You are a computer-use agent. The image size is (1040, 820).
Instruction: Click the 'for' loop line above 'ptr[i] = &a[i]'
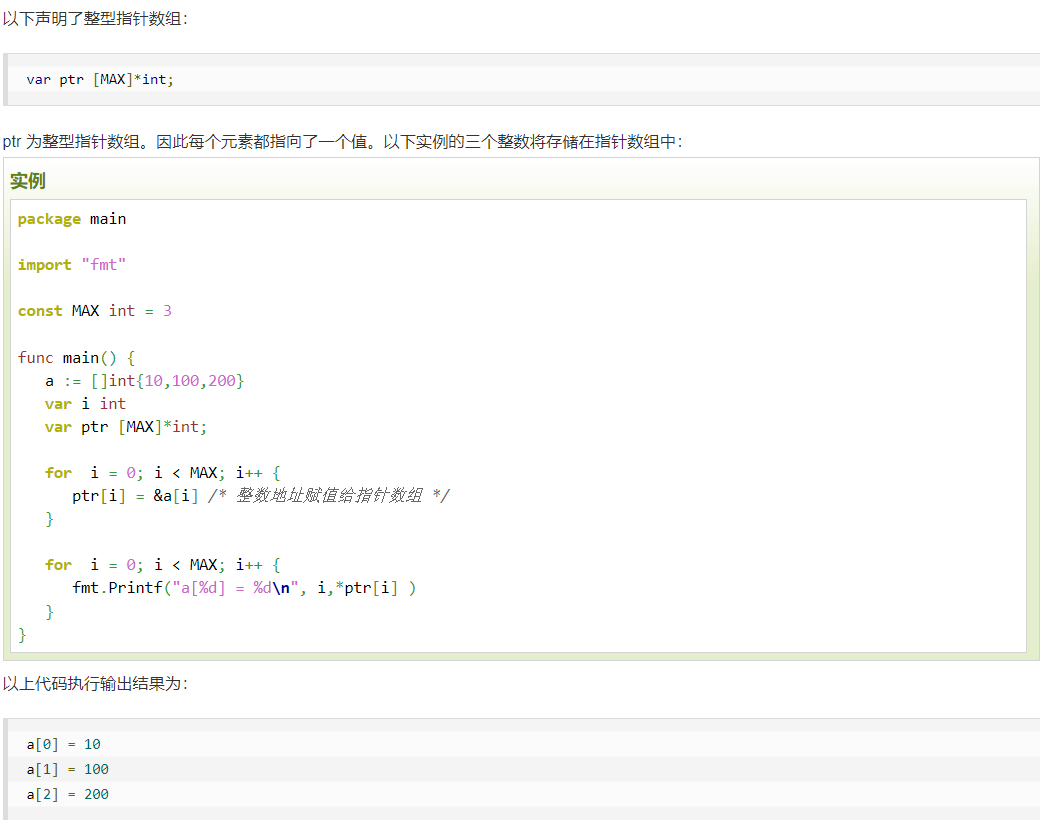coord(162,472)
